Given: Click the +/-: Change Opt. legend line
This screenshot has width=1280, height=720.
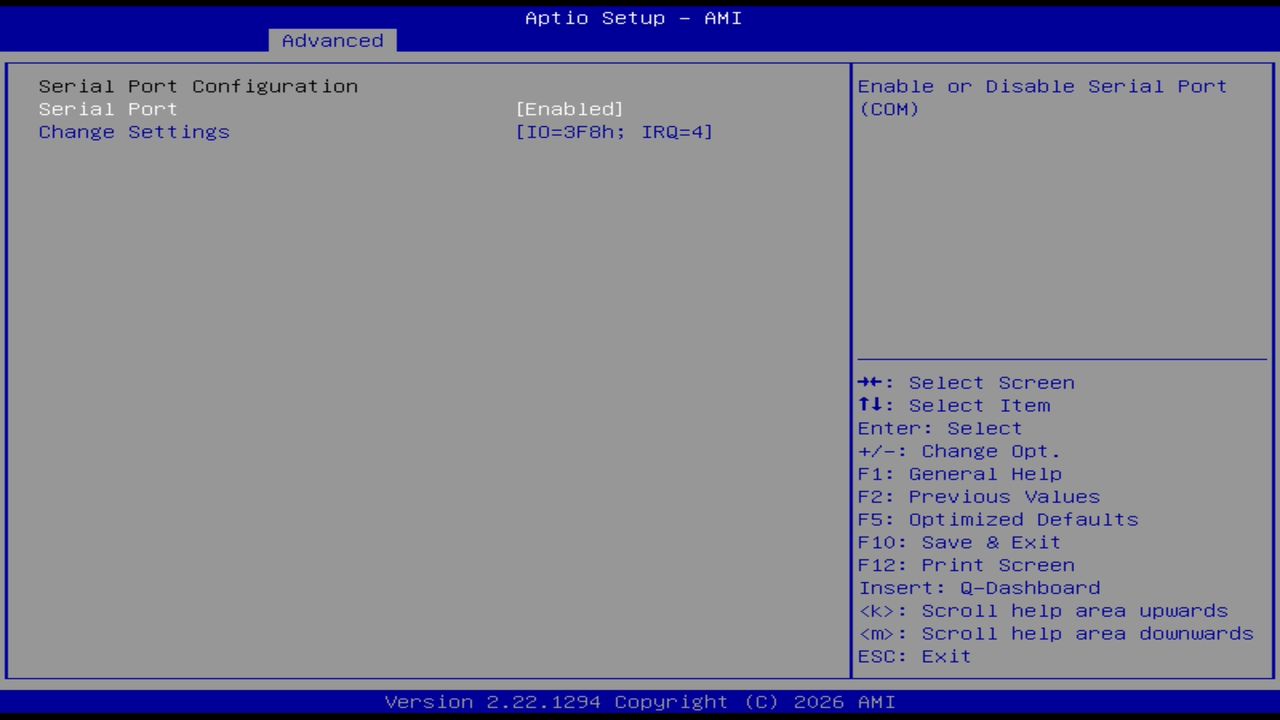Looking at the screenshot, I should point(958,451).
